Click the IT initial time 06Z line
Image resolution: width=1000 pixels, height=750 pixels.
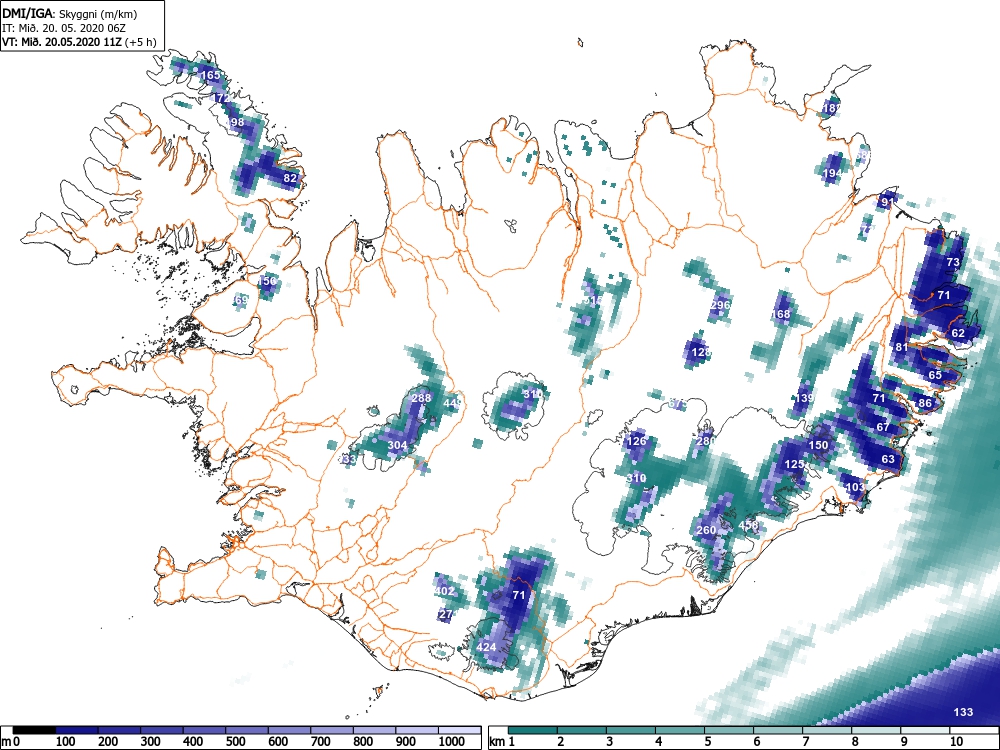coord(65,28)
